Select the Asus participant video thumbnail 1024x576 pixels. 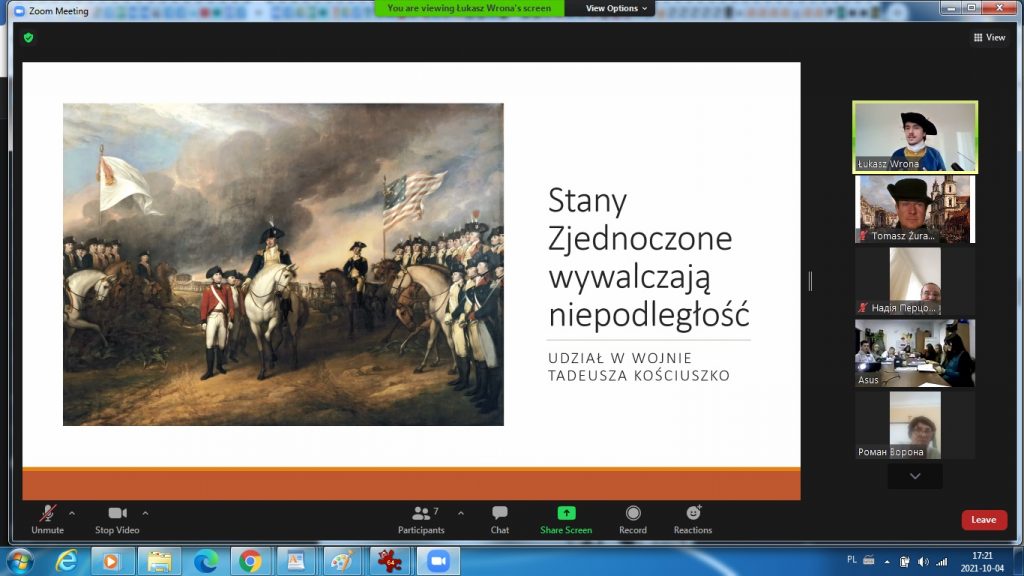[x=914, y=353]
